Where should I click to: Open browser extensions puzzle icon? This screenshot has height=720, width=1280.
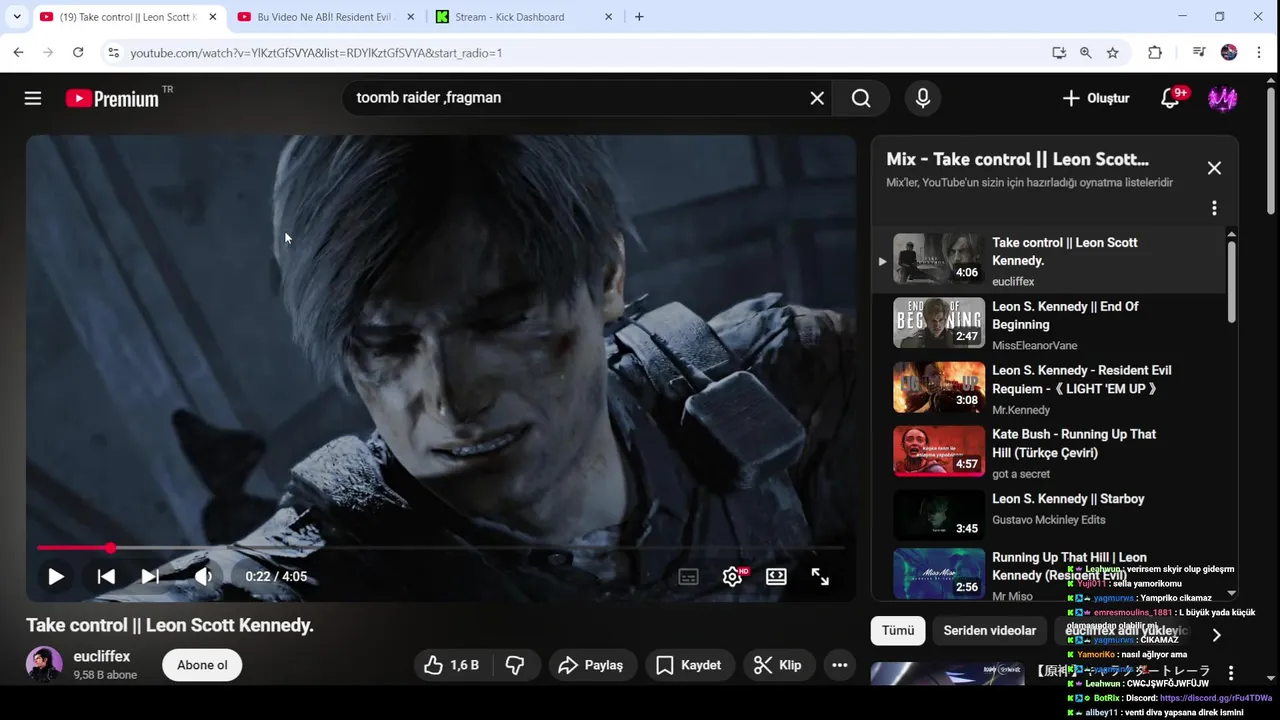tap(1155, 53)
